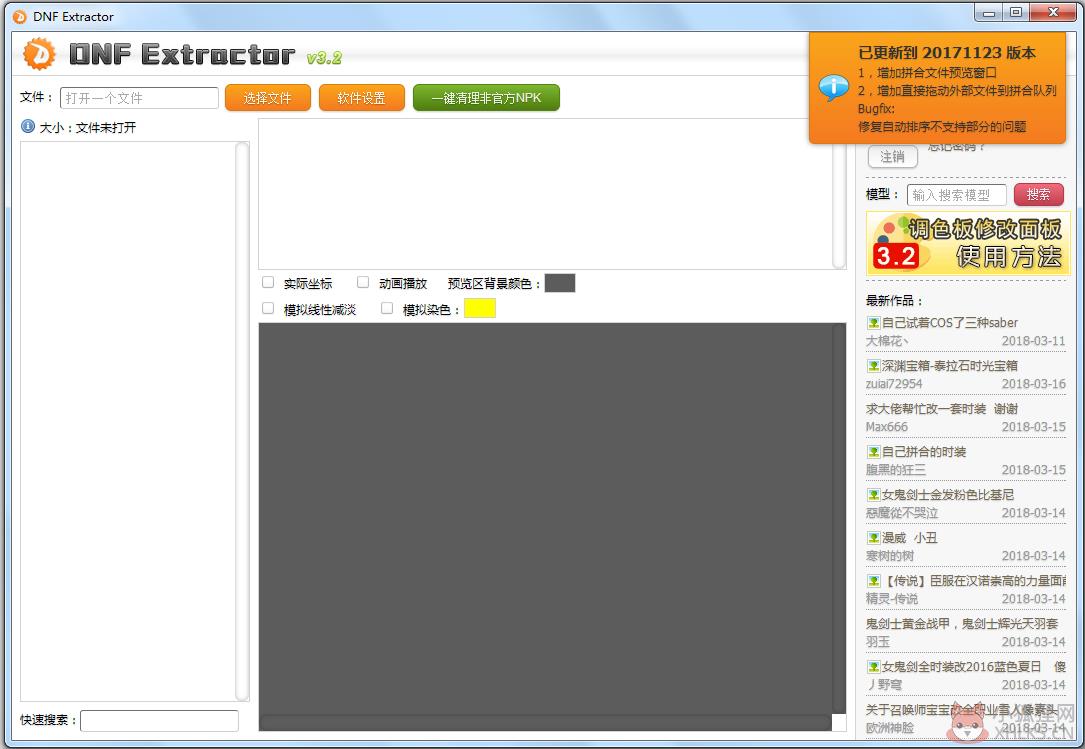Click the file list vertical scrollbar
Screen dimensions: 1085x749
242,421
